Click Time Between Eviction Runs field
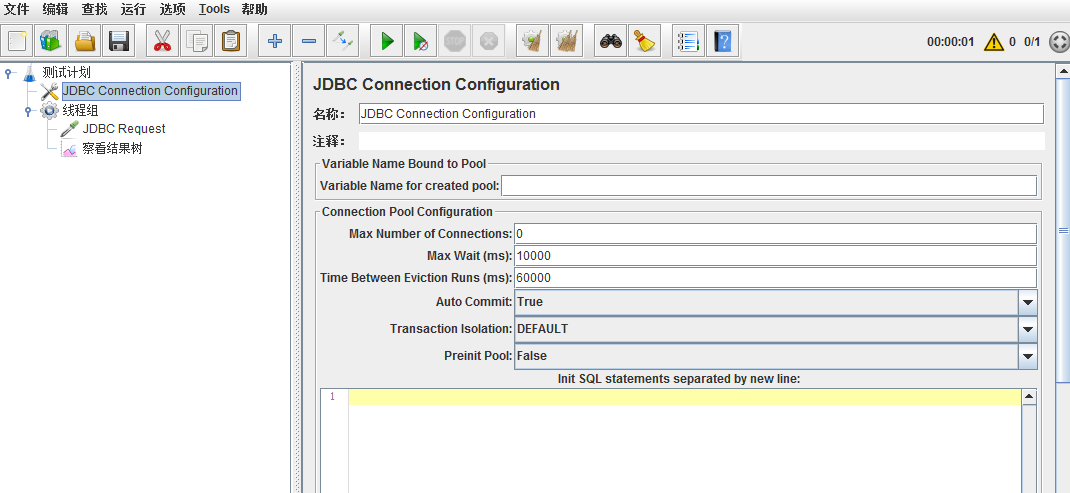Image resolution: width=1070 pixels, height=493 pixels. 775,278
